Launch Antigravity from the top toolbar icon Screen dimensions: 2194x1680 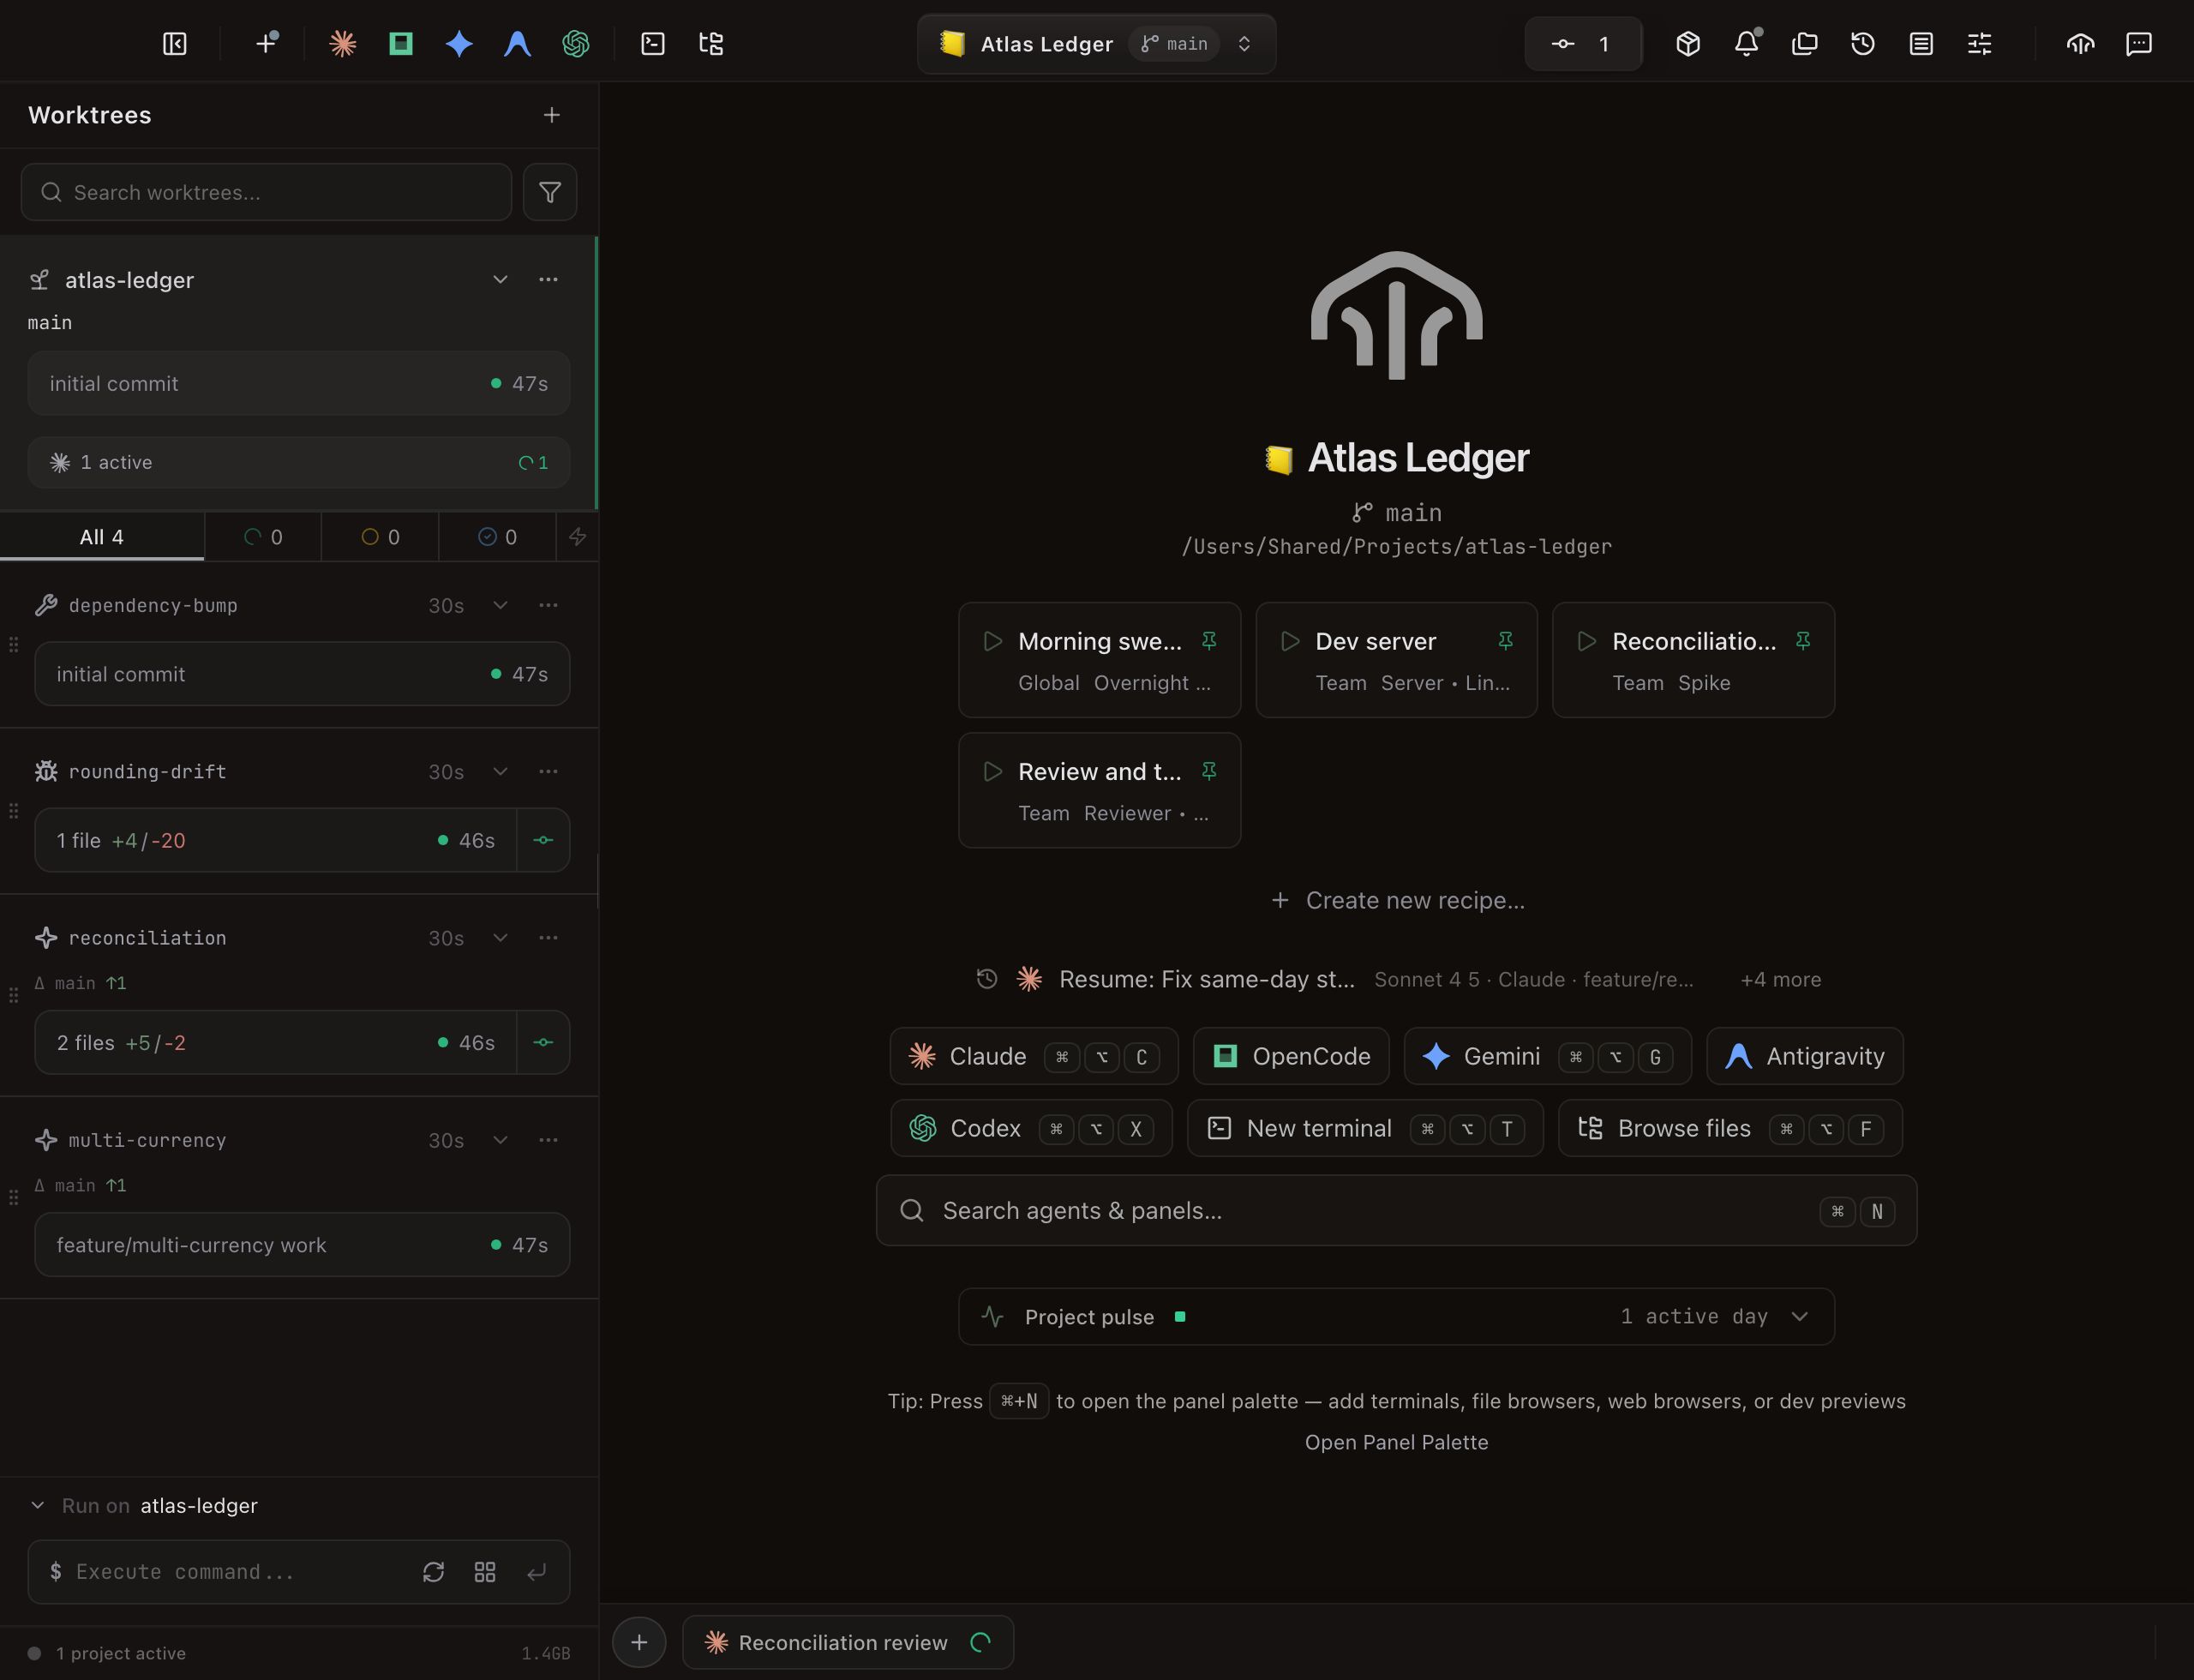click(x=517, y=44)
